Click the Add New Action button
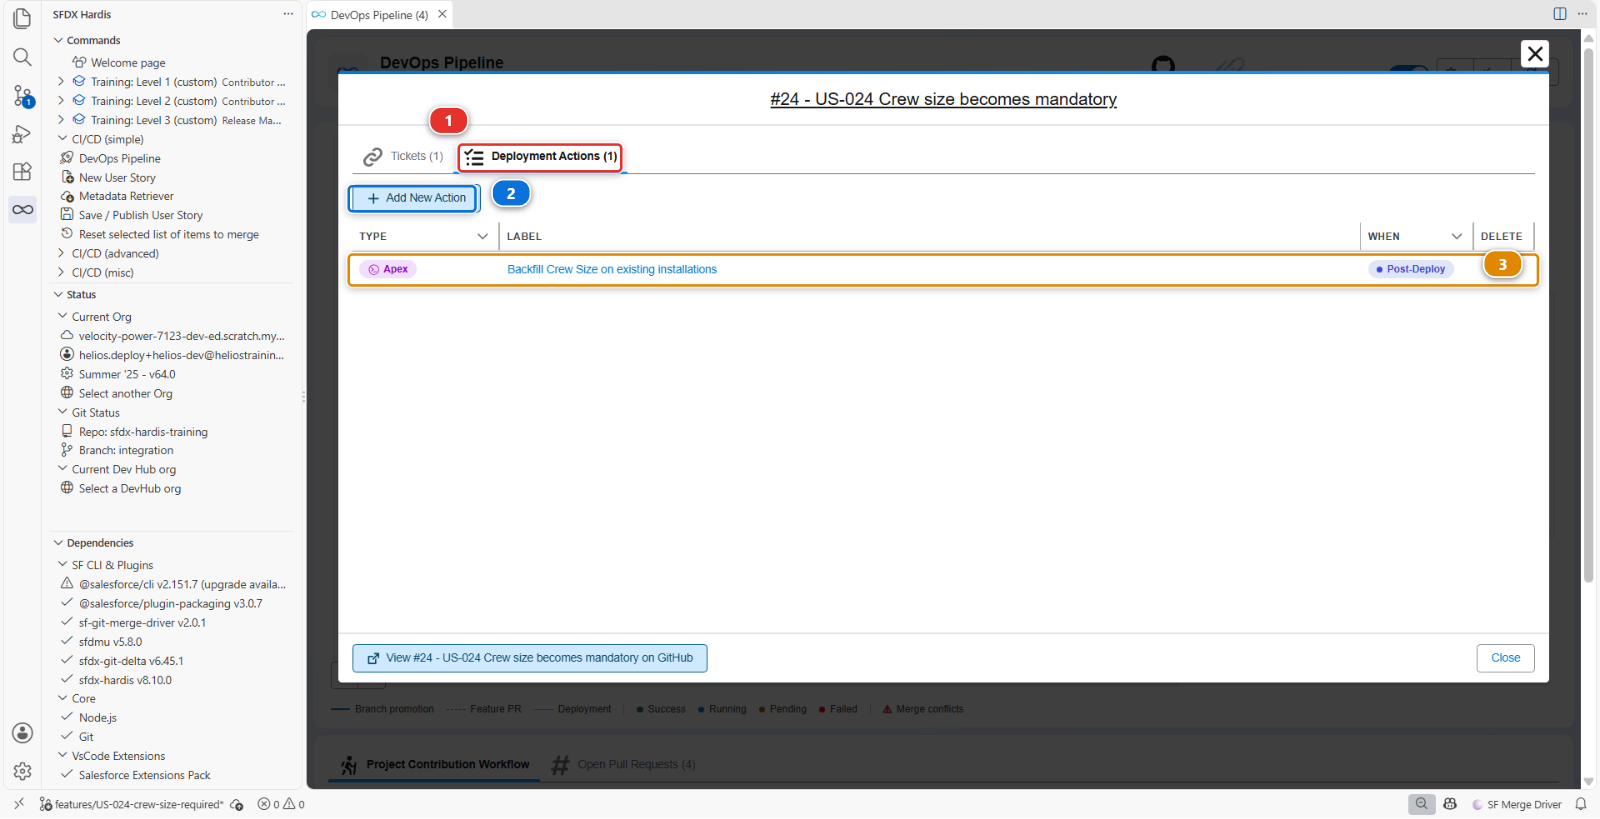 pyautogui.click(x=415, y=198)
